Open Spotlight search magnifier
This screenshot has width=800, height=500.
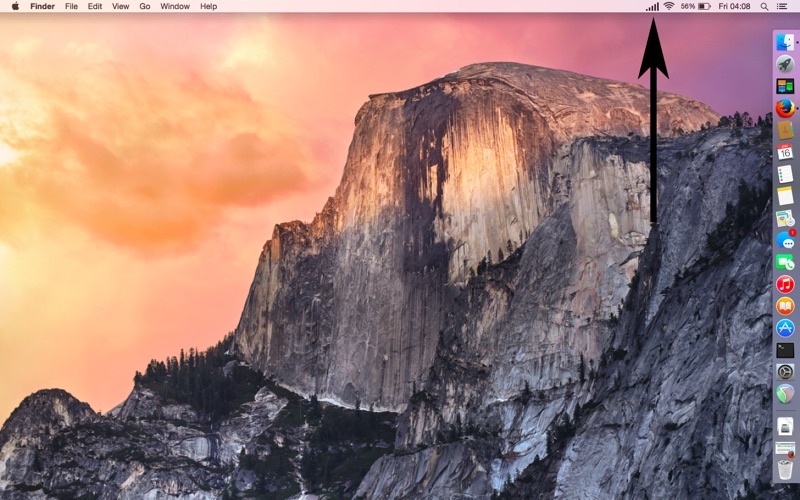pyautogui.click(x=764, y=6)
